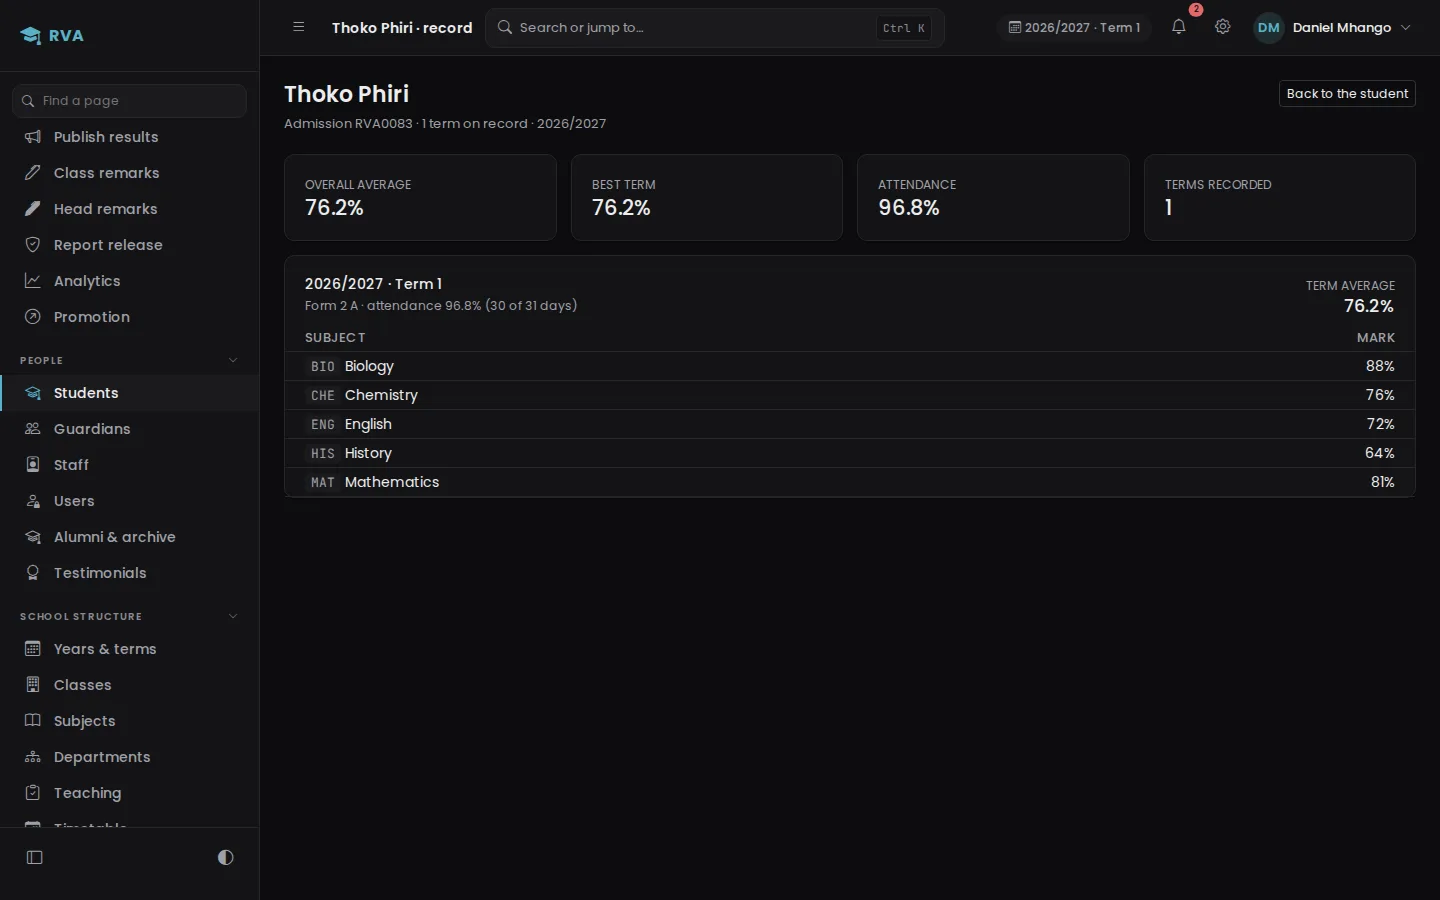
Task: Select the English subject row
Action: tap(850, 424)
